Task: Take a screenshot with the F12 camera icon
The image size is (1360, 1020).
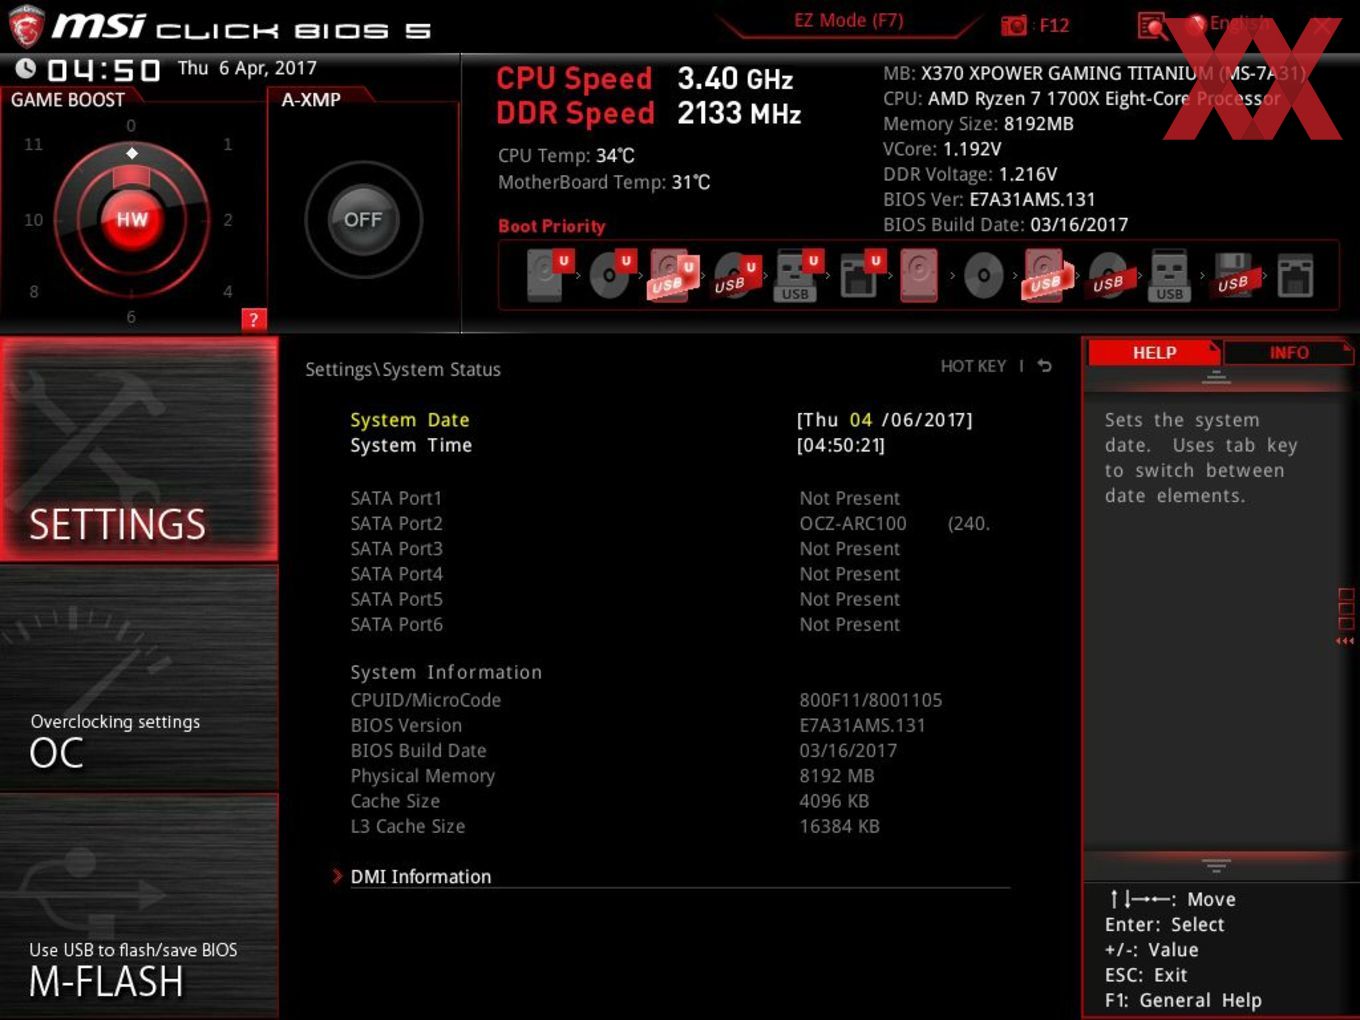Action: pos(1014,25)
